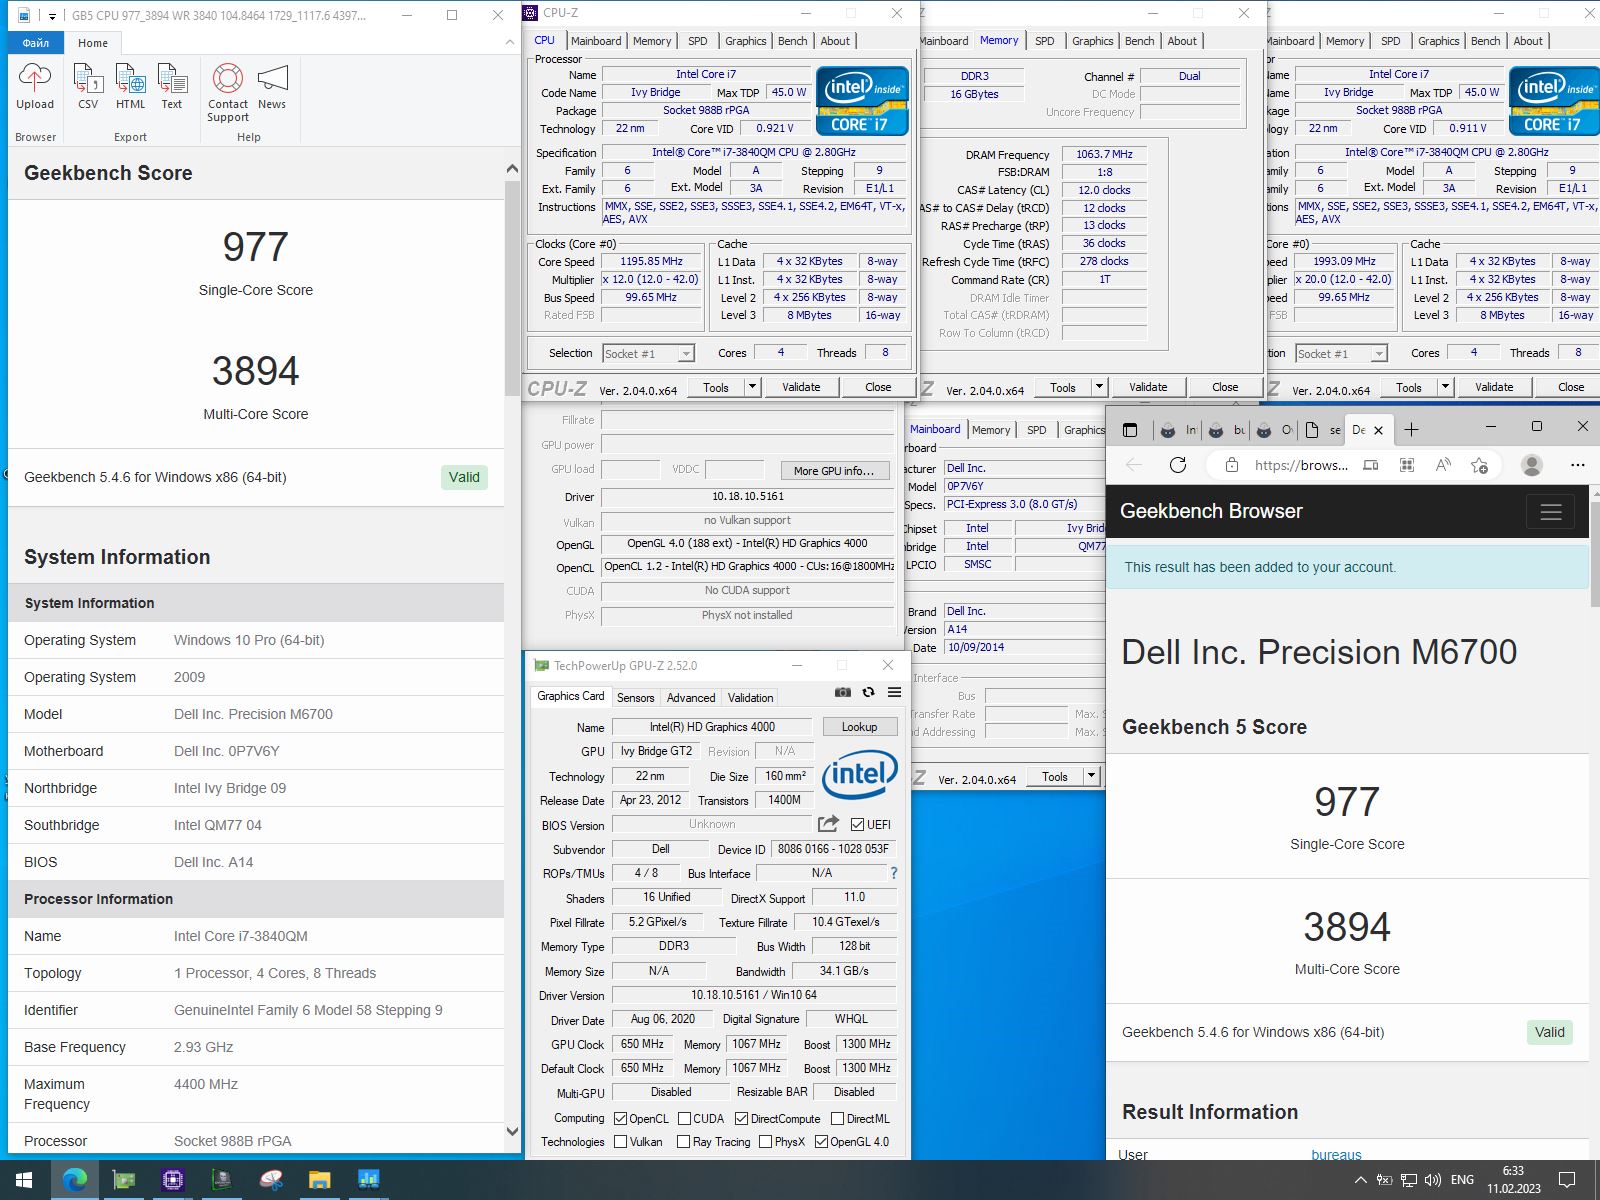The image size is (1600, 1200).
Task: Click the clock in the taskbar
Action: click(1513, 1180)
